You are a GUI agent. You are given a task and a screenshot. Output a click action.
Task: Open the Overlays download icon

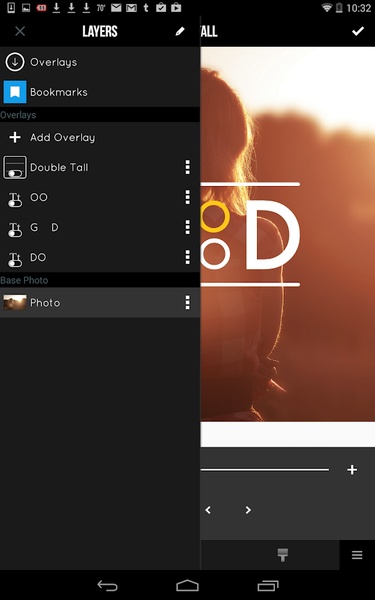[15, 62]
